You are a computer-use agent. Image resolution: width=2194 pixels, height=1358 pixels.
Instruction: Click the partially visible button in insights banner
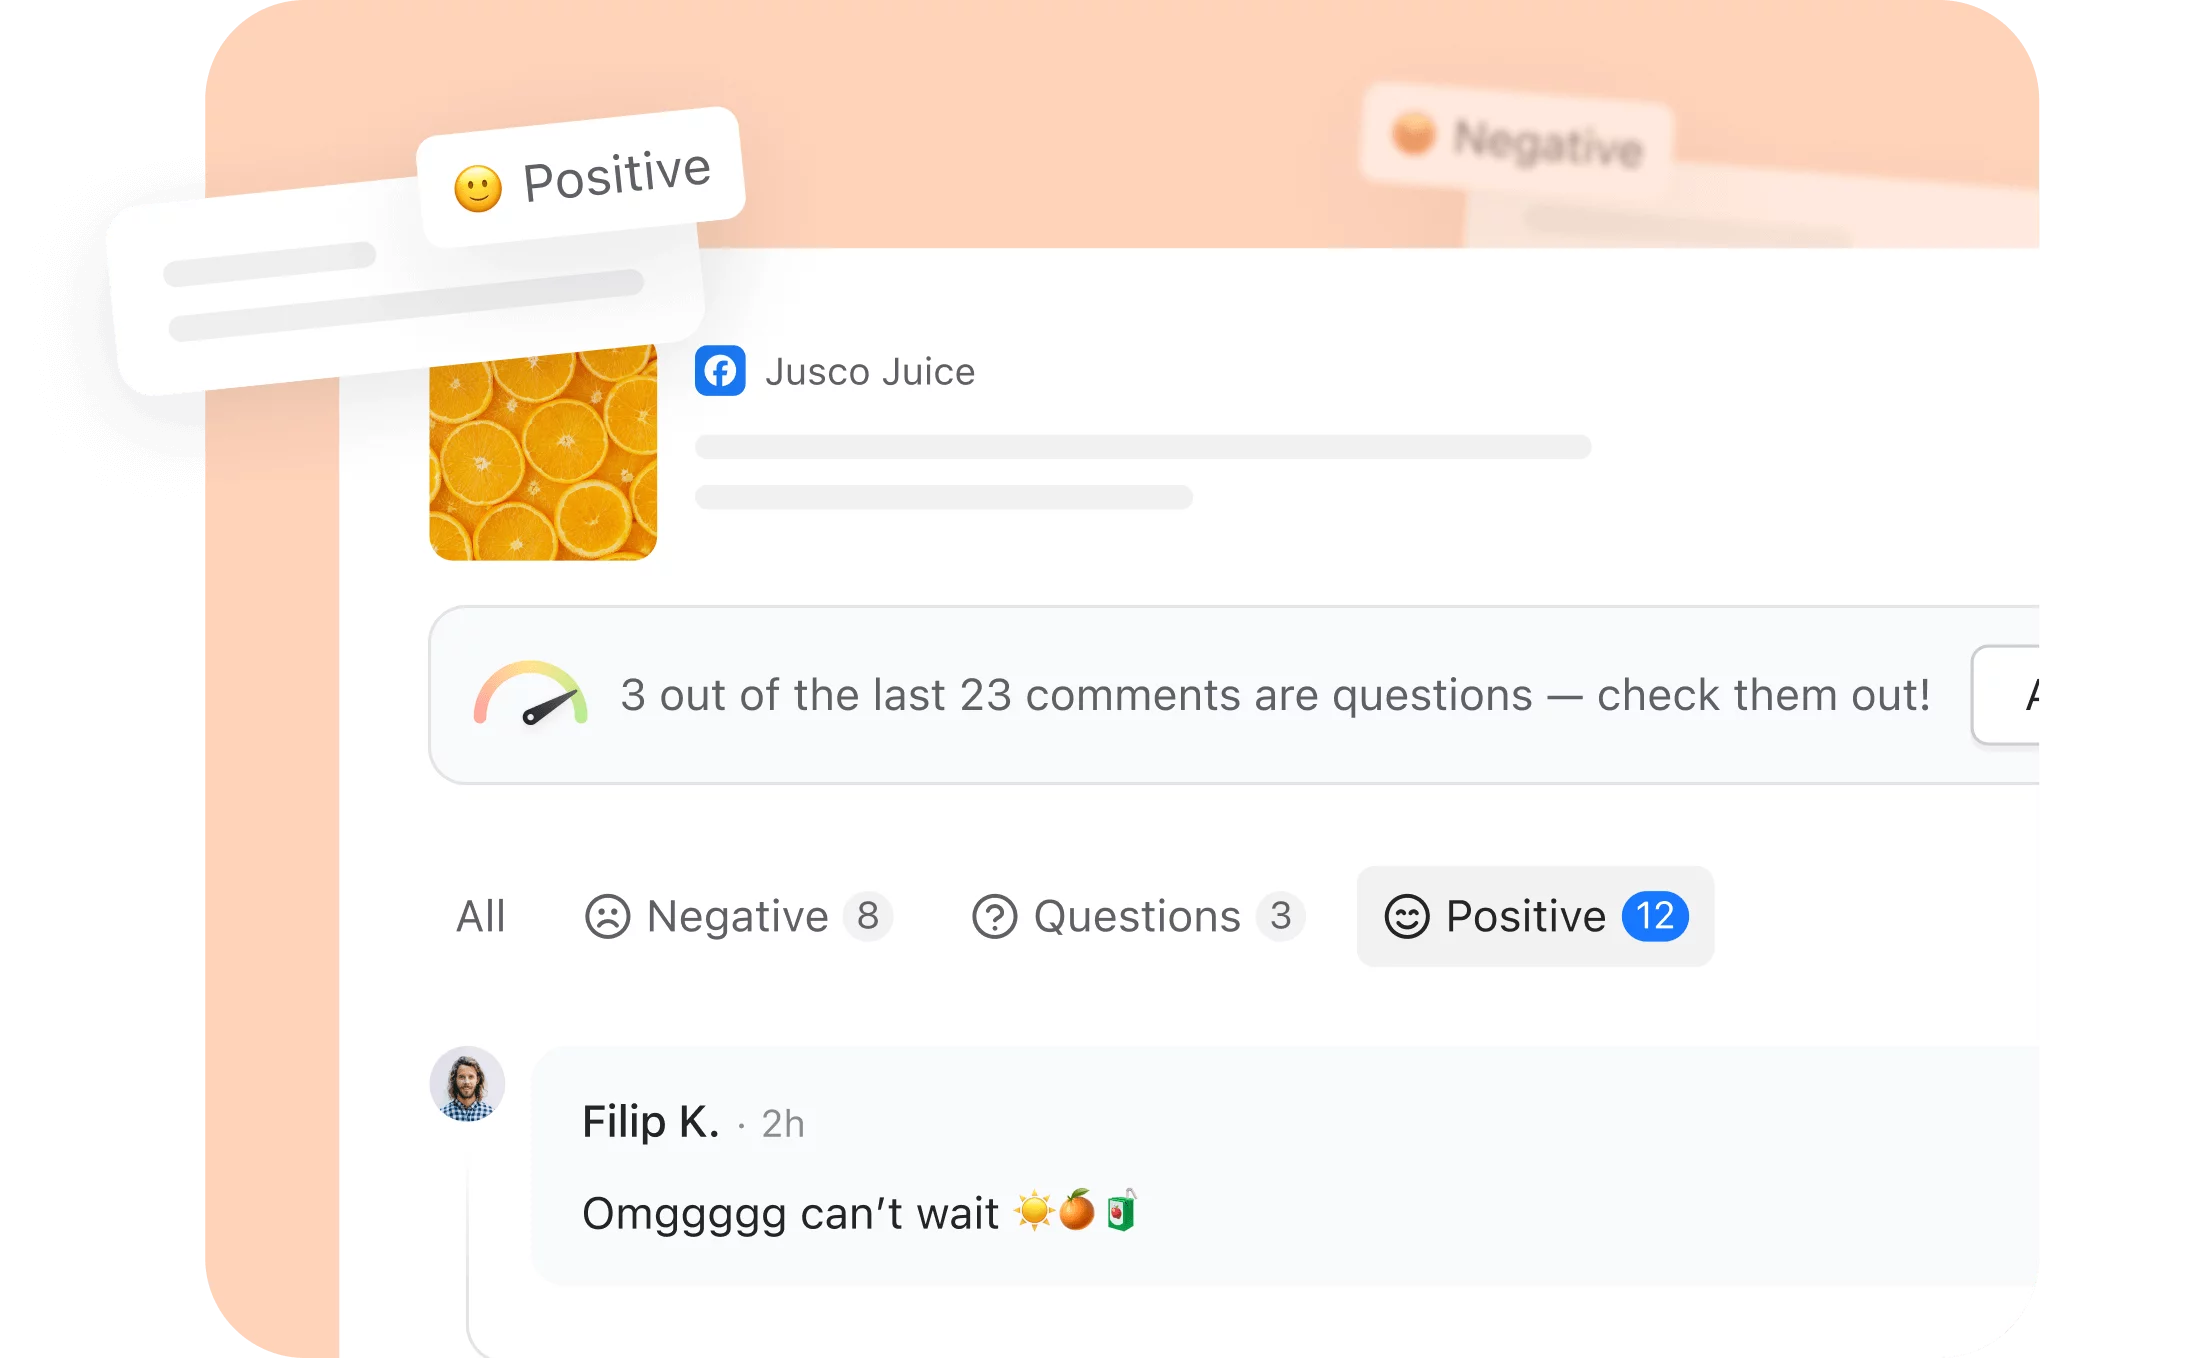[x=2005, y=695]
